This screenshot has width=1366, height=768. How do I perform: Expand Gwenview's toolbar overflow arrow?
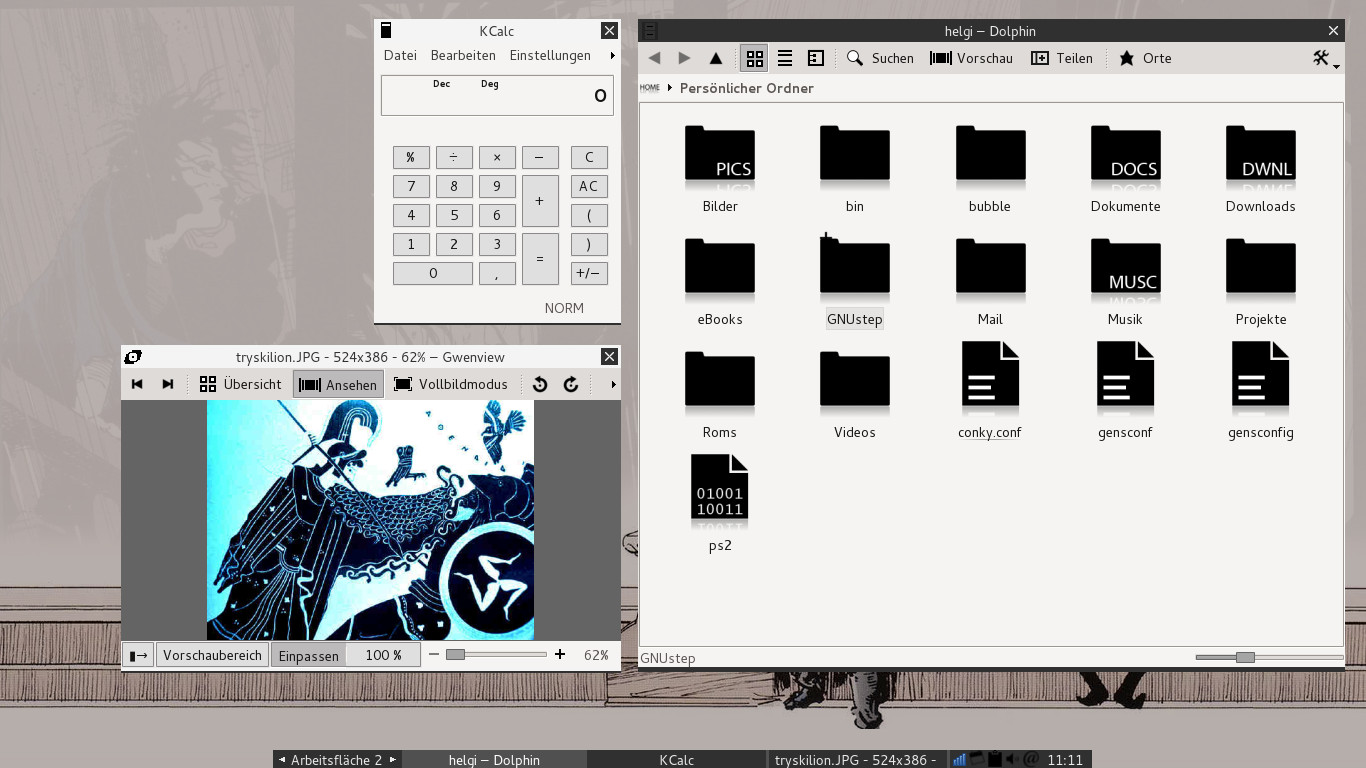point(613,384)
